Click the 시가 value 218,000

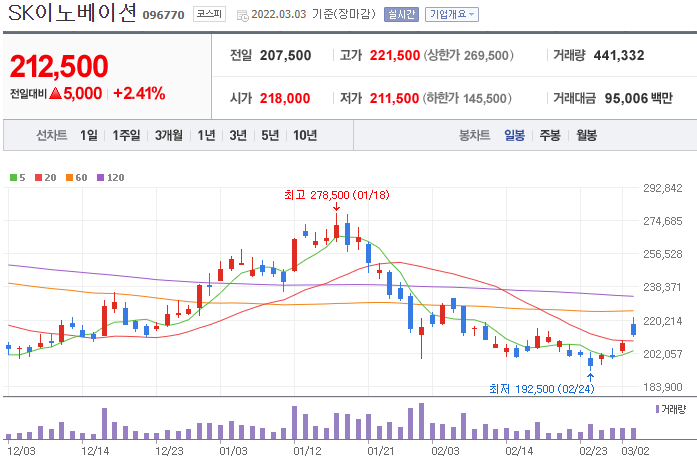tap(285, 98)
